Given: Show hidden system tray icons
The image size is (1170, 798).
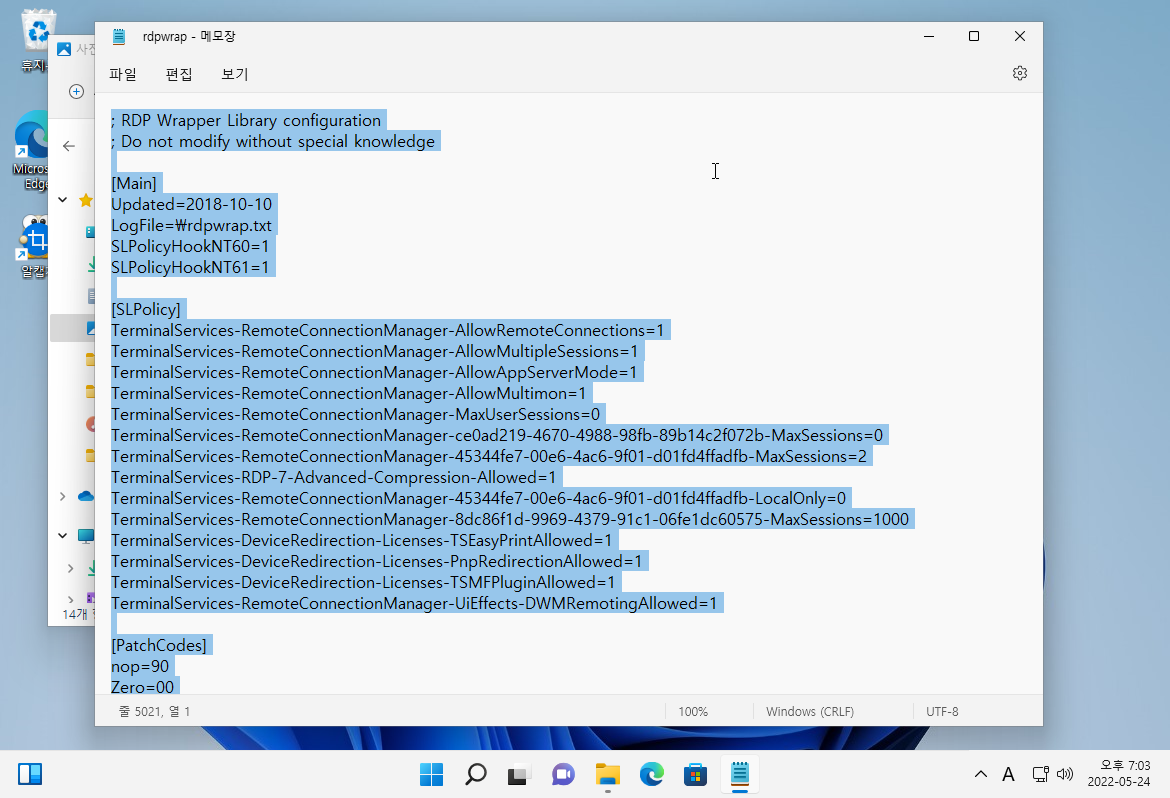Looking at the screenshot, I should [980, 774].
